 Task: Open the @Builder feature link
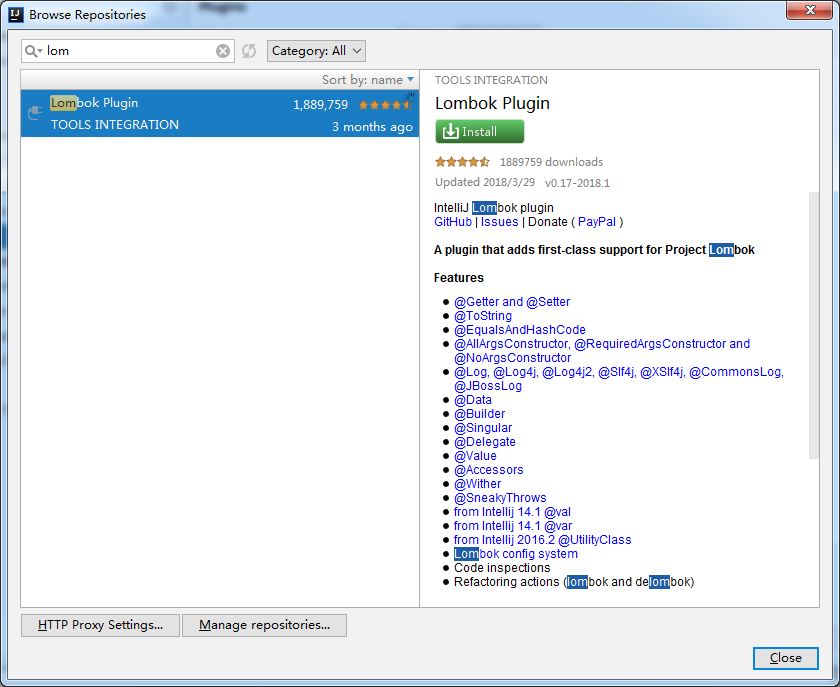(479, 414)
